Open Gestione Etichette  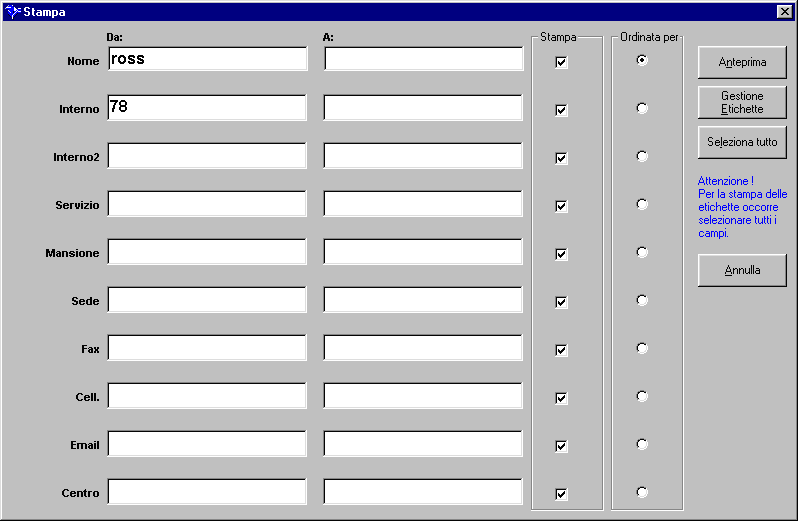click(x=742, y=102)
